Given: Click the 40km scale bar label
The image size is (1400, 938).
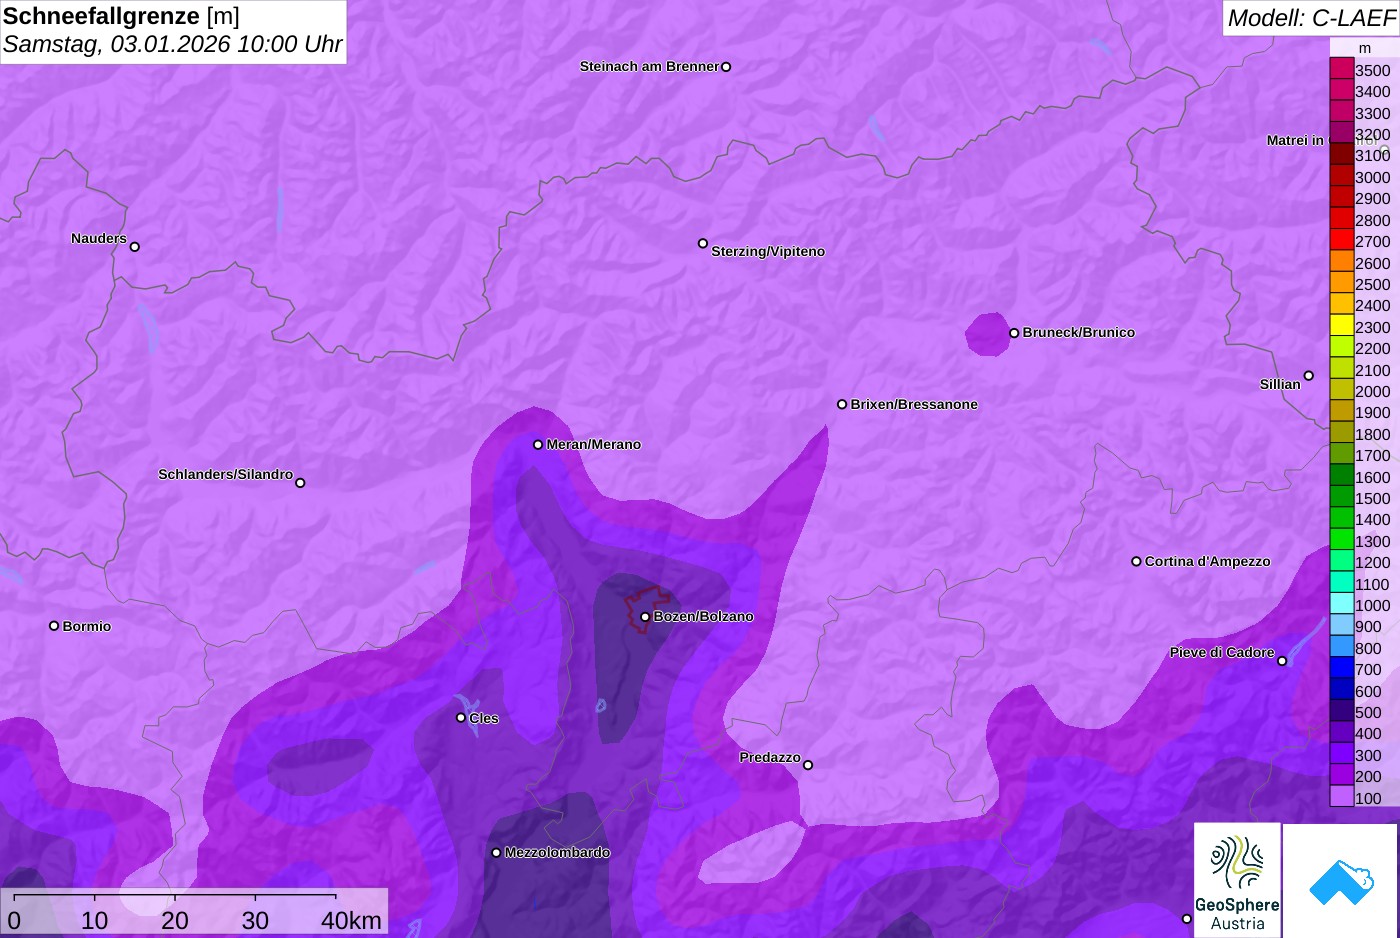Looking at the screenshot, I should click(x=351, y=920).
